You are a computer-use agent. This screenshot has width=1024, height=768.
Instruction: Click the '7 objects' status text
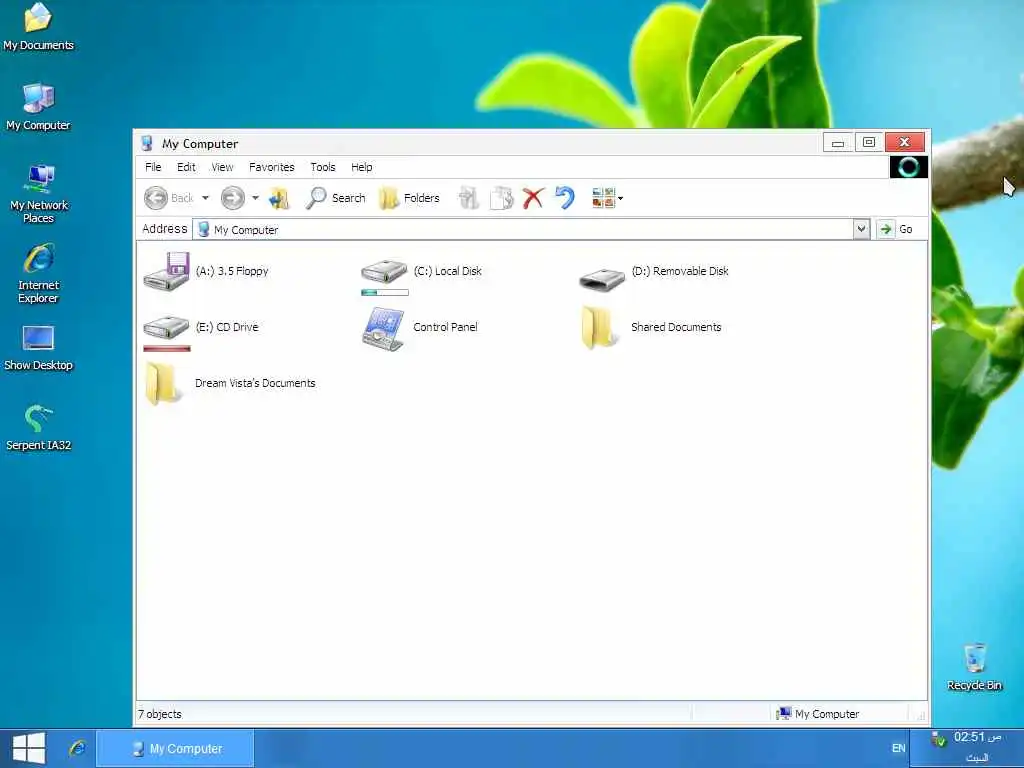point(160,714)
